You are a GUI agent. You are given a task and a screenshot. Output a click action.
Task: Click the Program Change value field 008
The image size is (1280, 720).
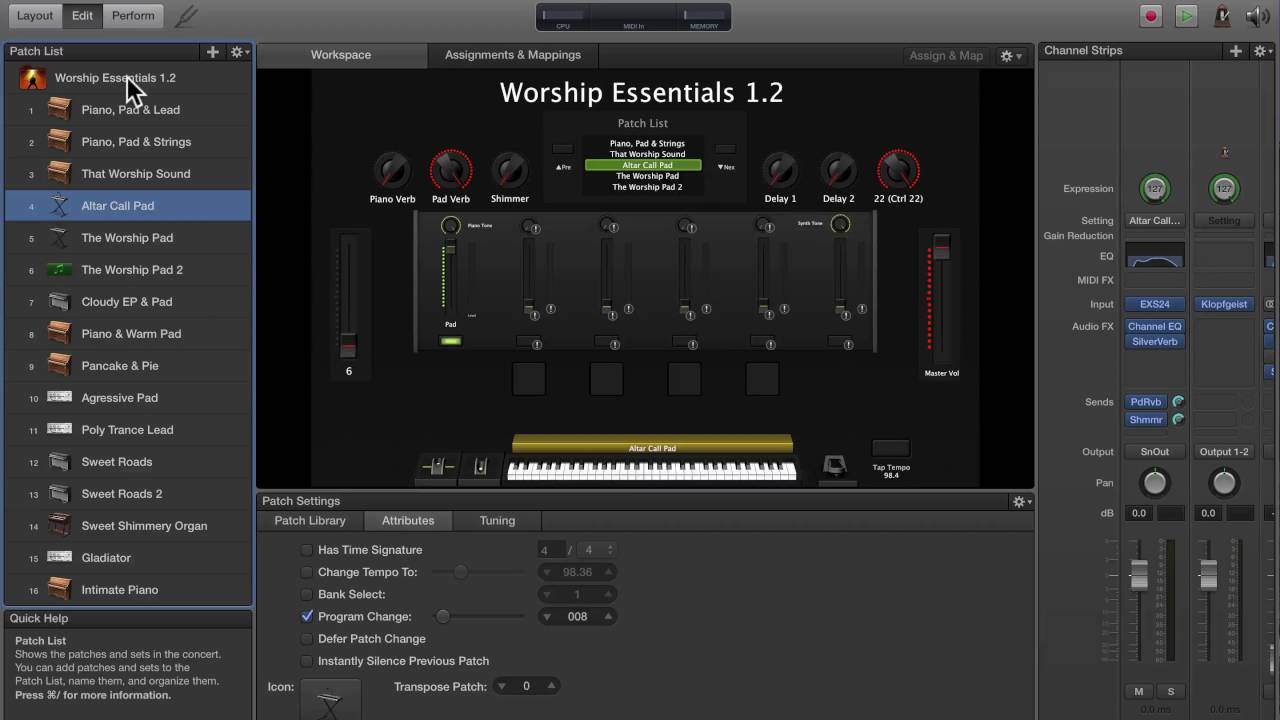(578, 617)
